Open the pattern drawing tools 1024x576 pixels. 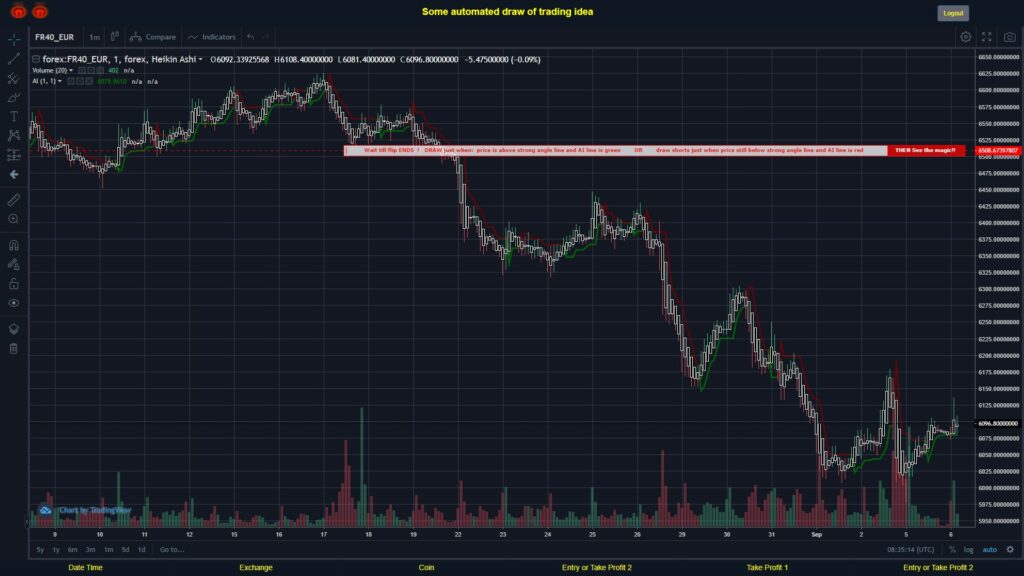pos(14,135)
